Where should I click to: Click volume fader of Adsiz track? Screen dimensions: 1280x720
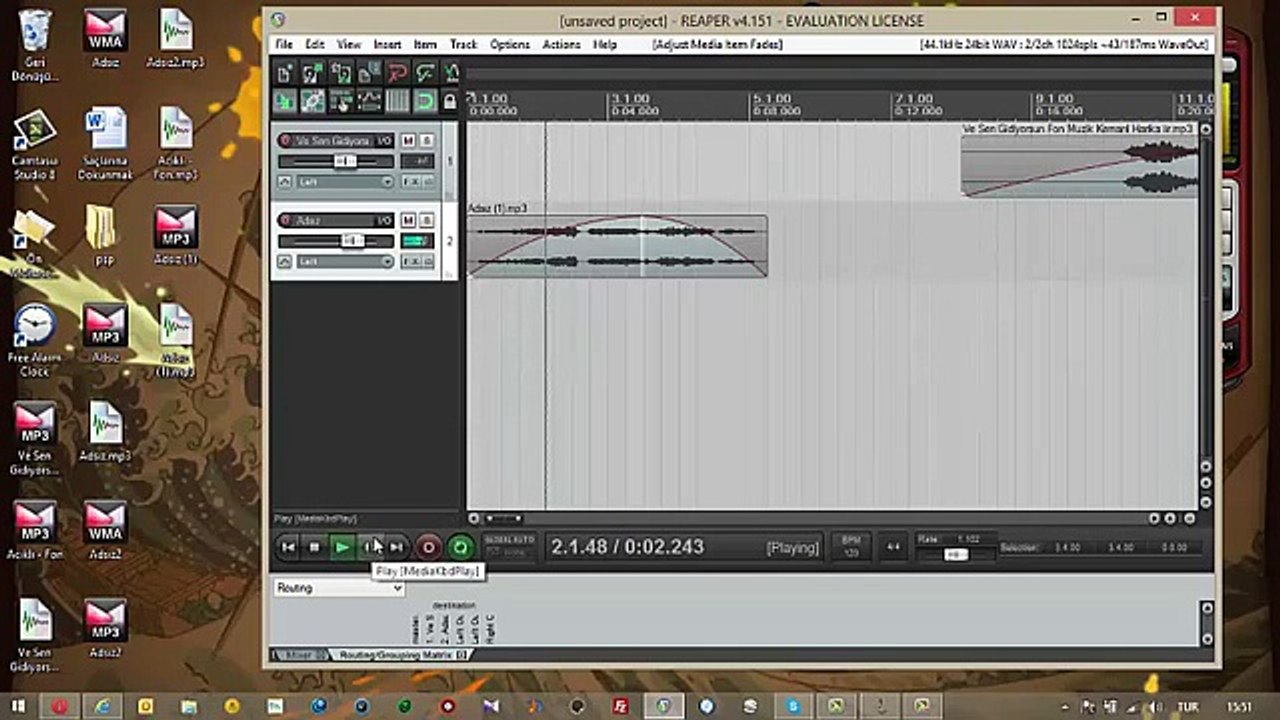coord(352,240)
